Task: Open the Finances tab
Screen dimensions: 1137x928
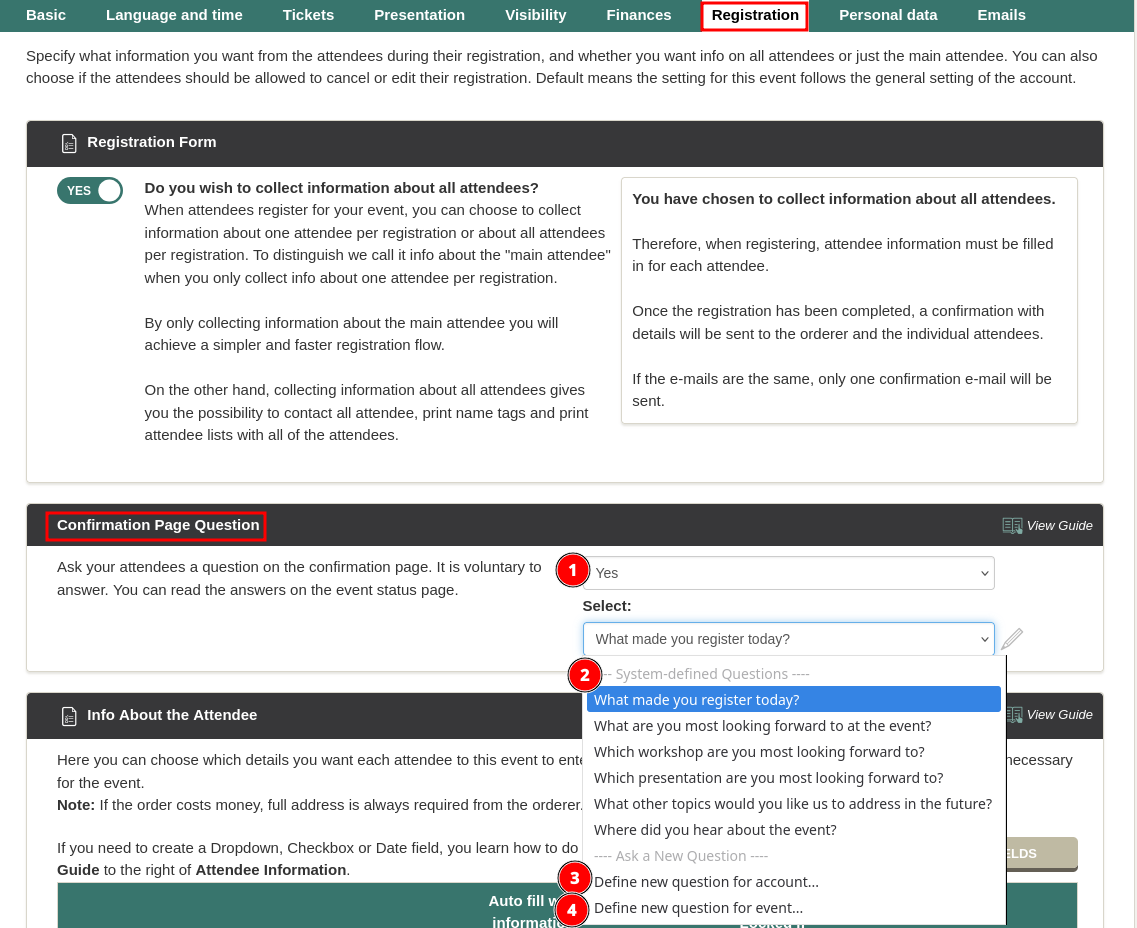Action: [x=639, y=15]
